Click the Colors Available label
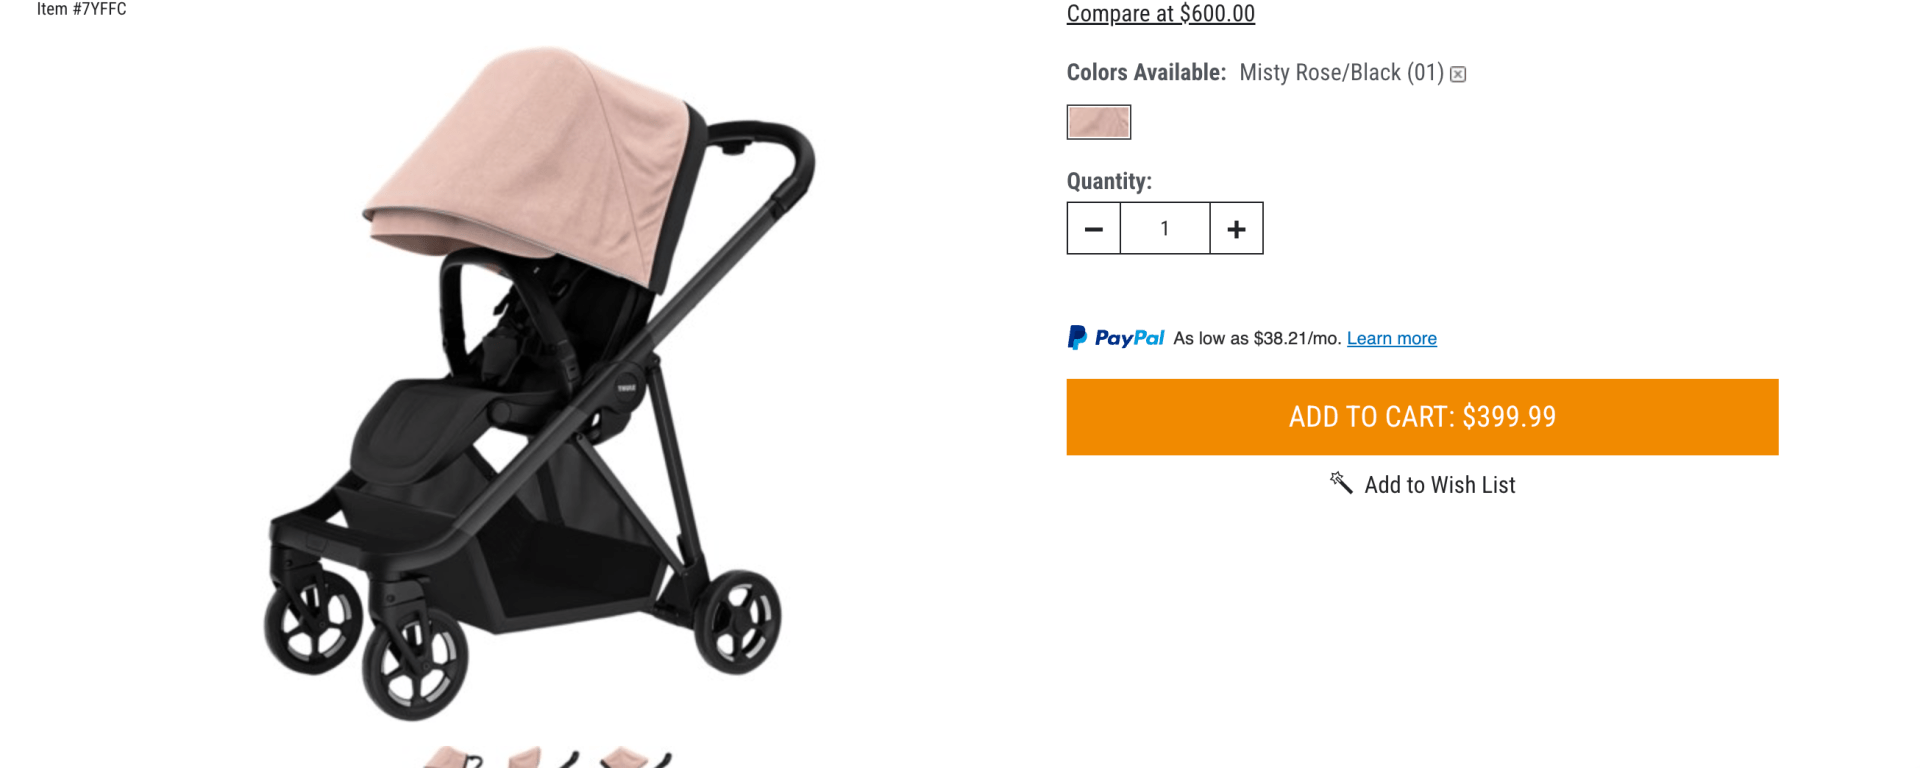Image resolution: width=1920 pixels, height=768 pixels. pyautogui.click(x=1146, y=73)
